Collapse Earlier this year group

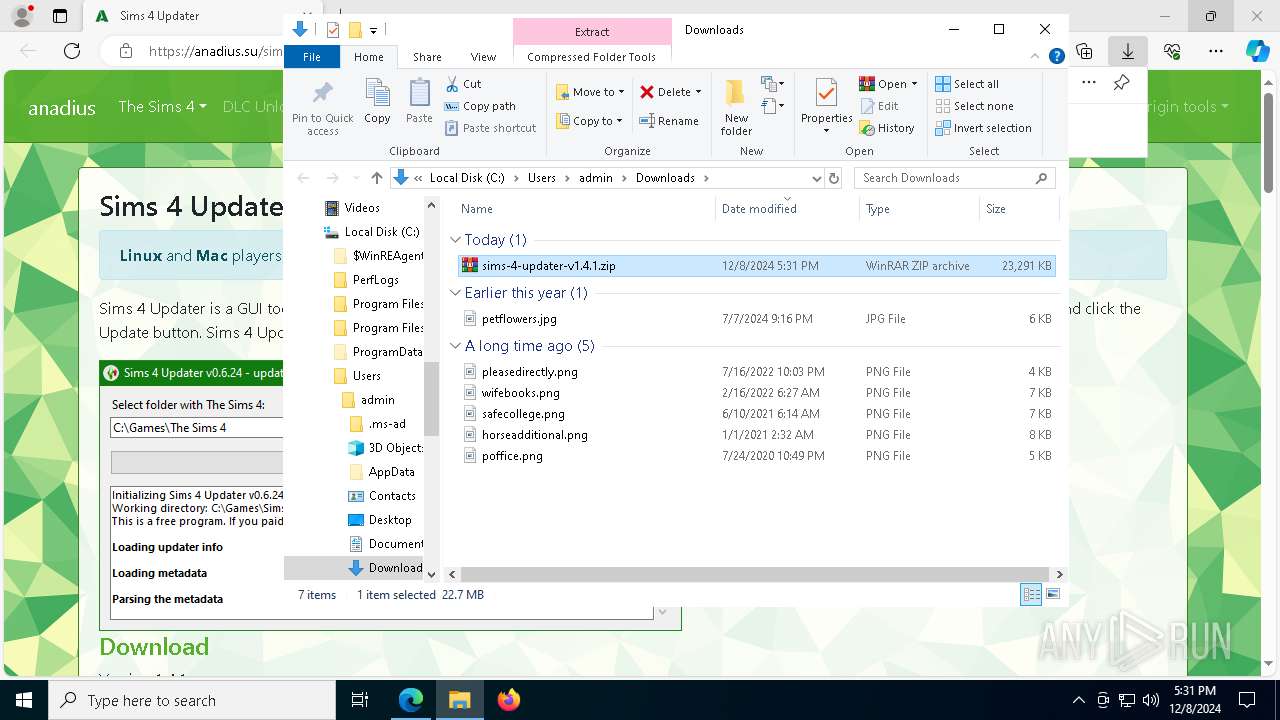(456, 293)
